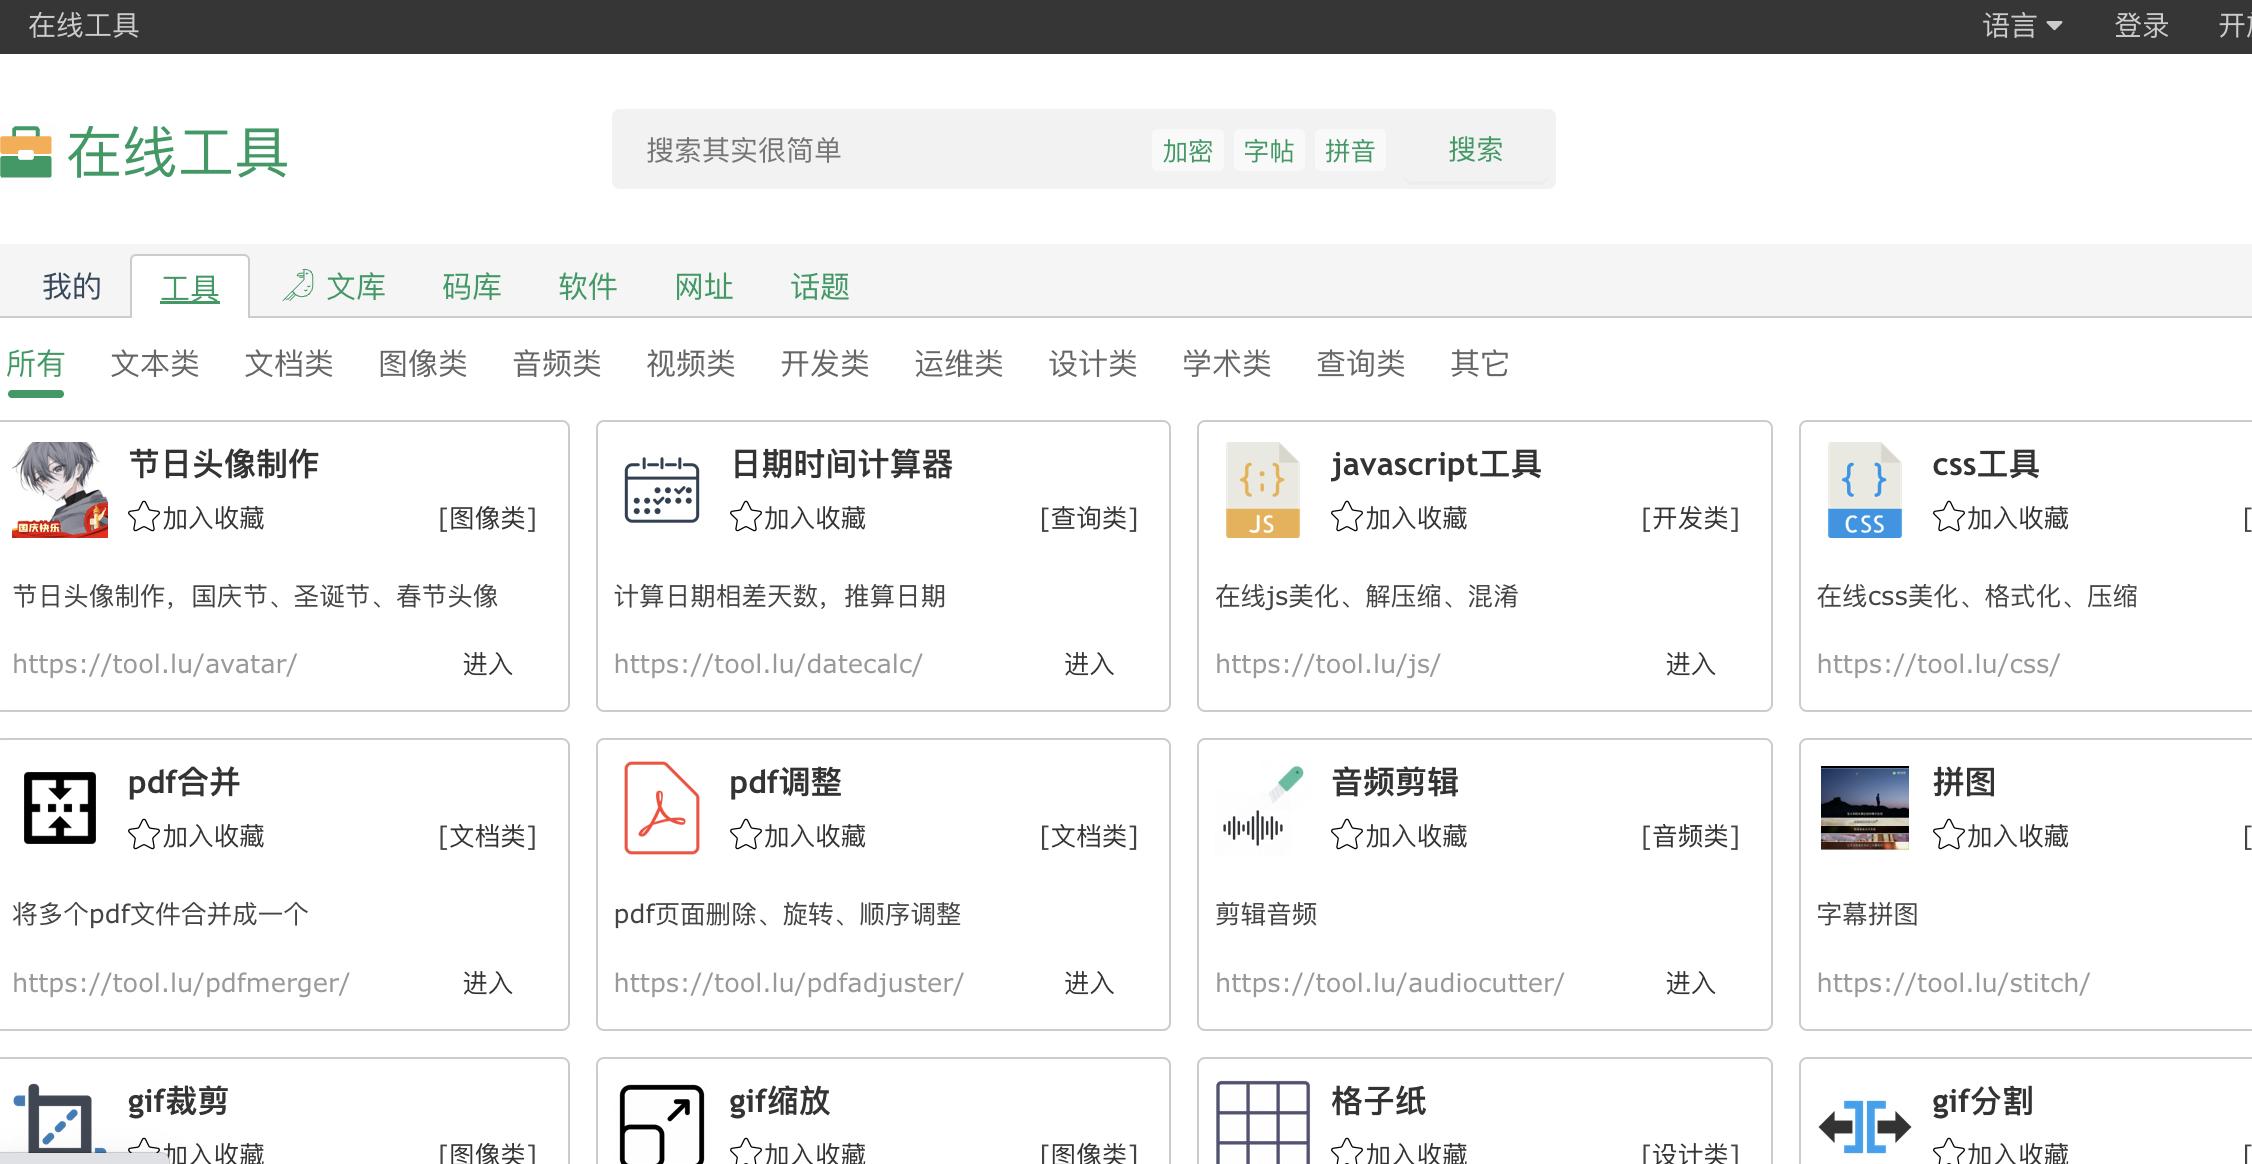Click the pdf合并 merge icon
Viewport: 2252px width, 1164px height.
coord(60,807)
